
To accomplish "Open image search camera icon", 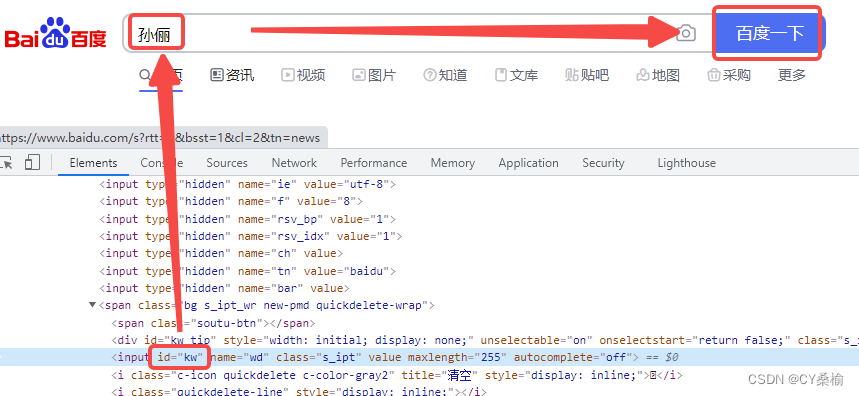I will 685,33.
